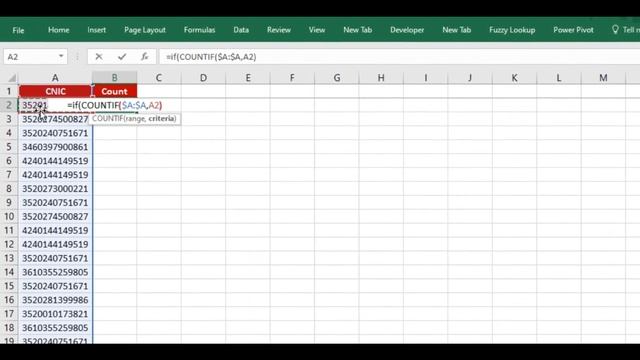
Task: Select row 16 header
Action: pyautogui.click(x=9, y=300)
